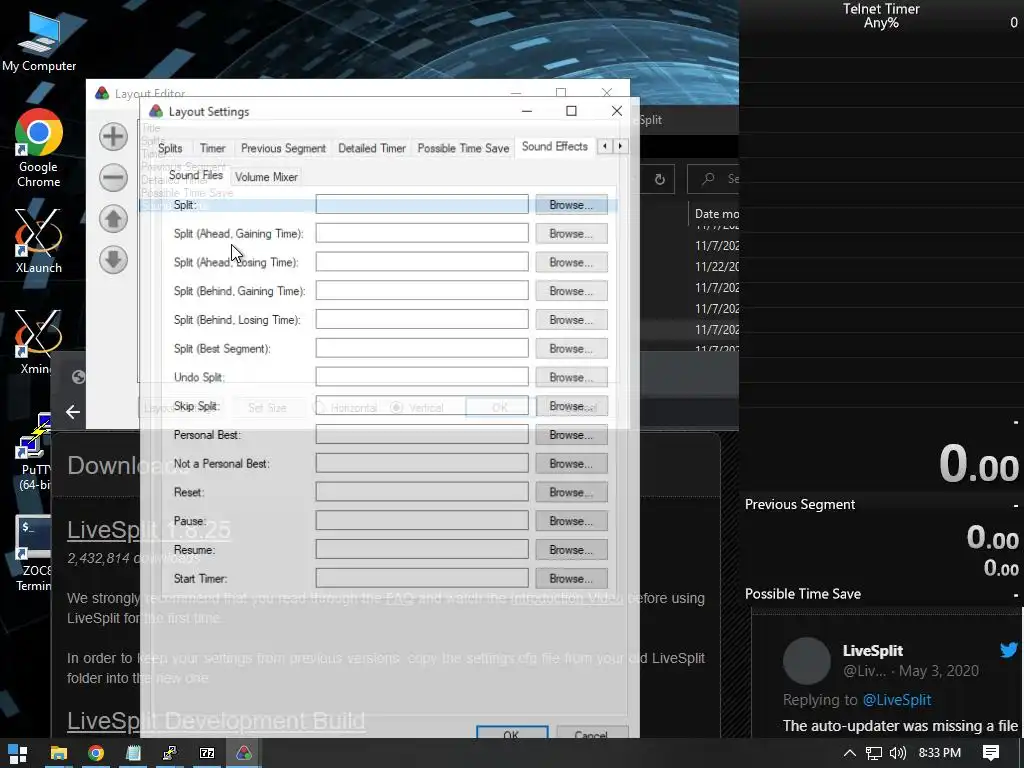Open File Explorer from the taskbar
This screenshot has height=768, width=1024.
coord(59,754)
